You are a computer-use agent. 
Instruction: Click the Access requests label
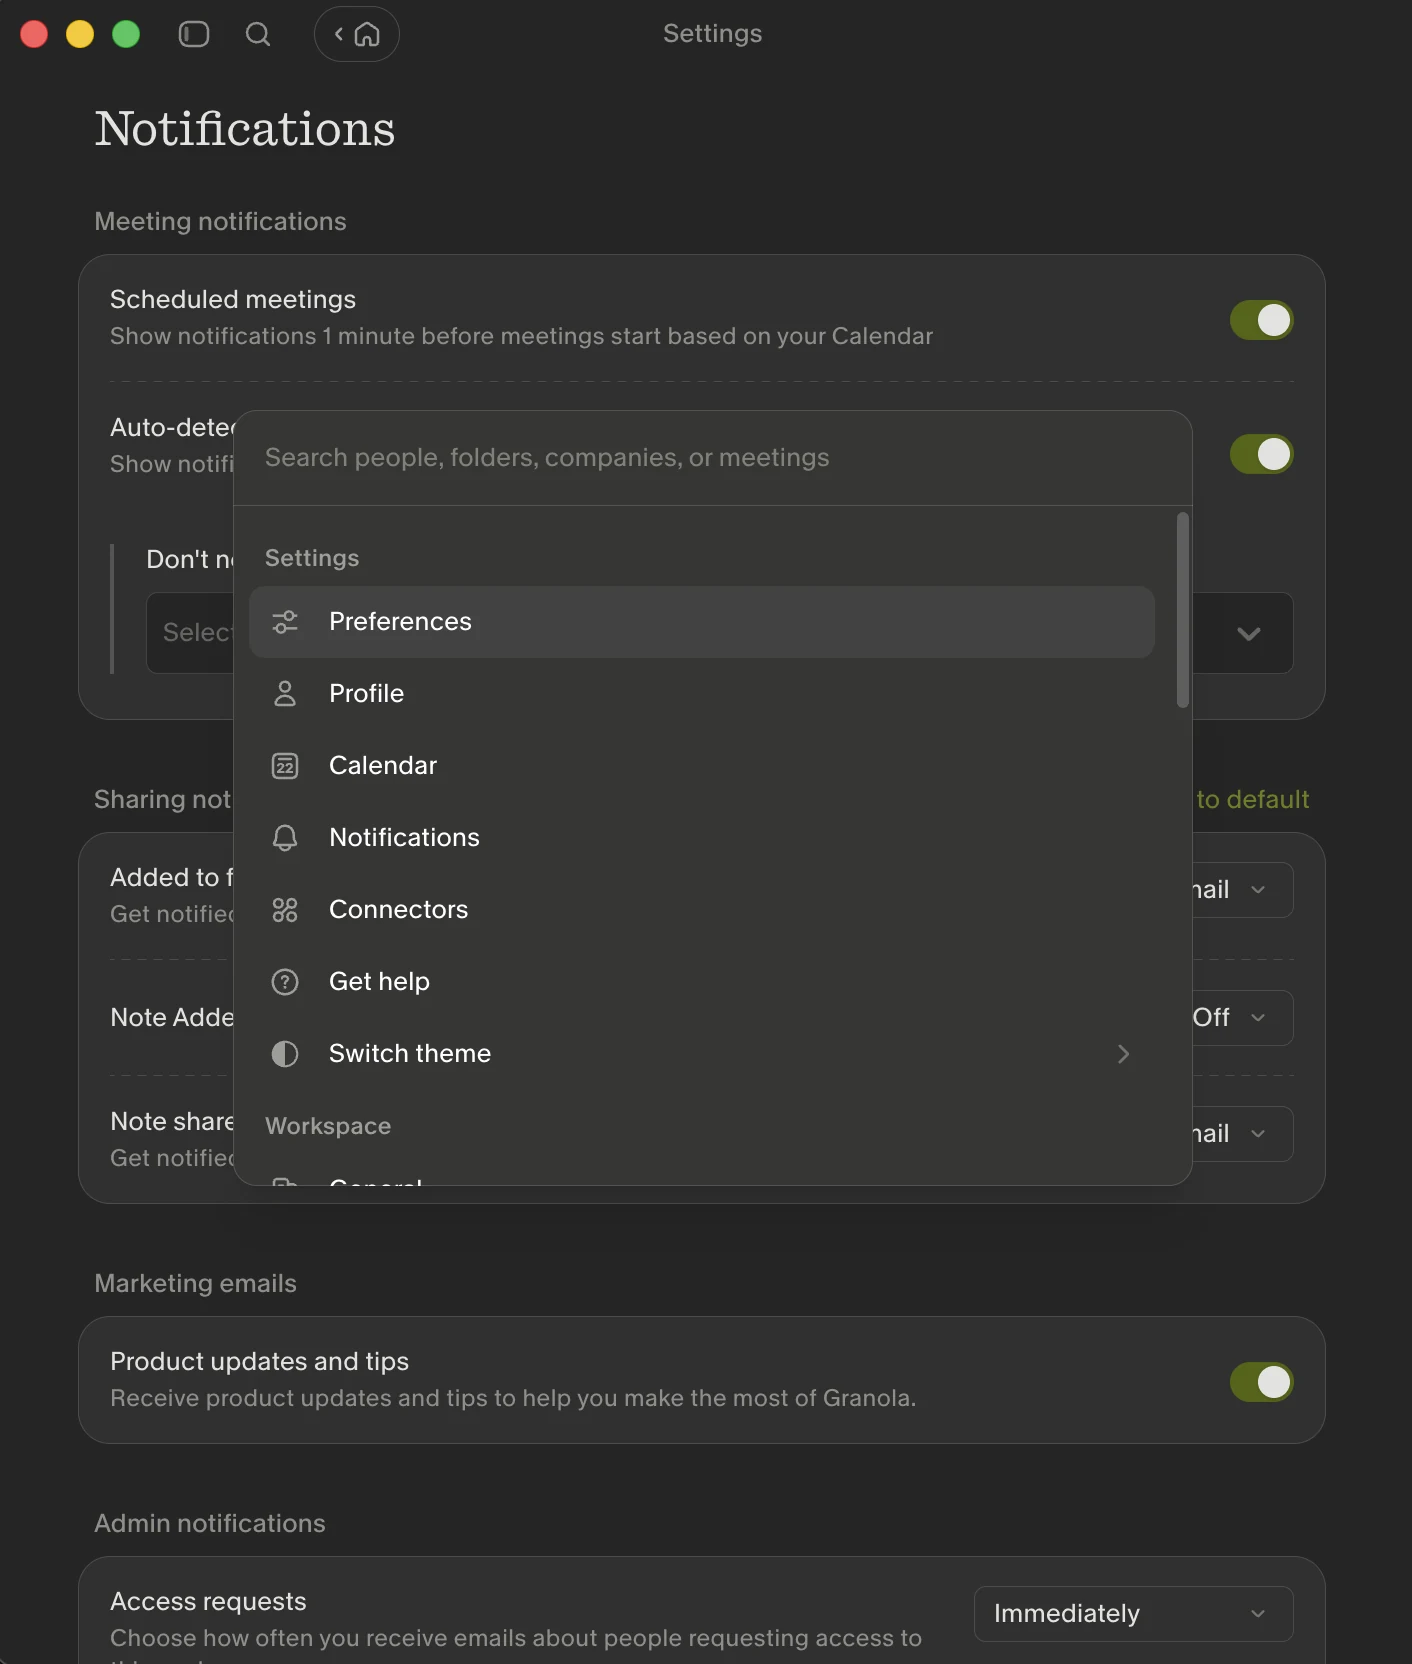[208, 1602]
